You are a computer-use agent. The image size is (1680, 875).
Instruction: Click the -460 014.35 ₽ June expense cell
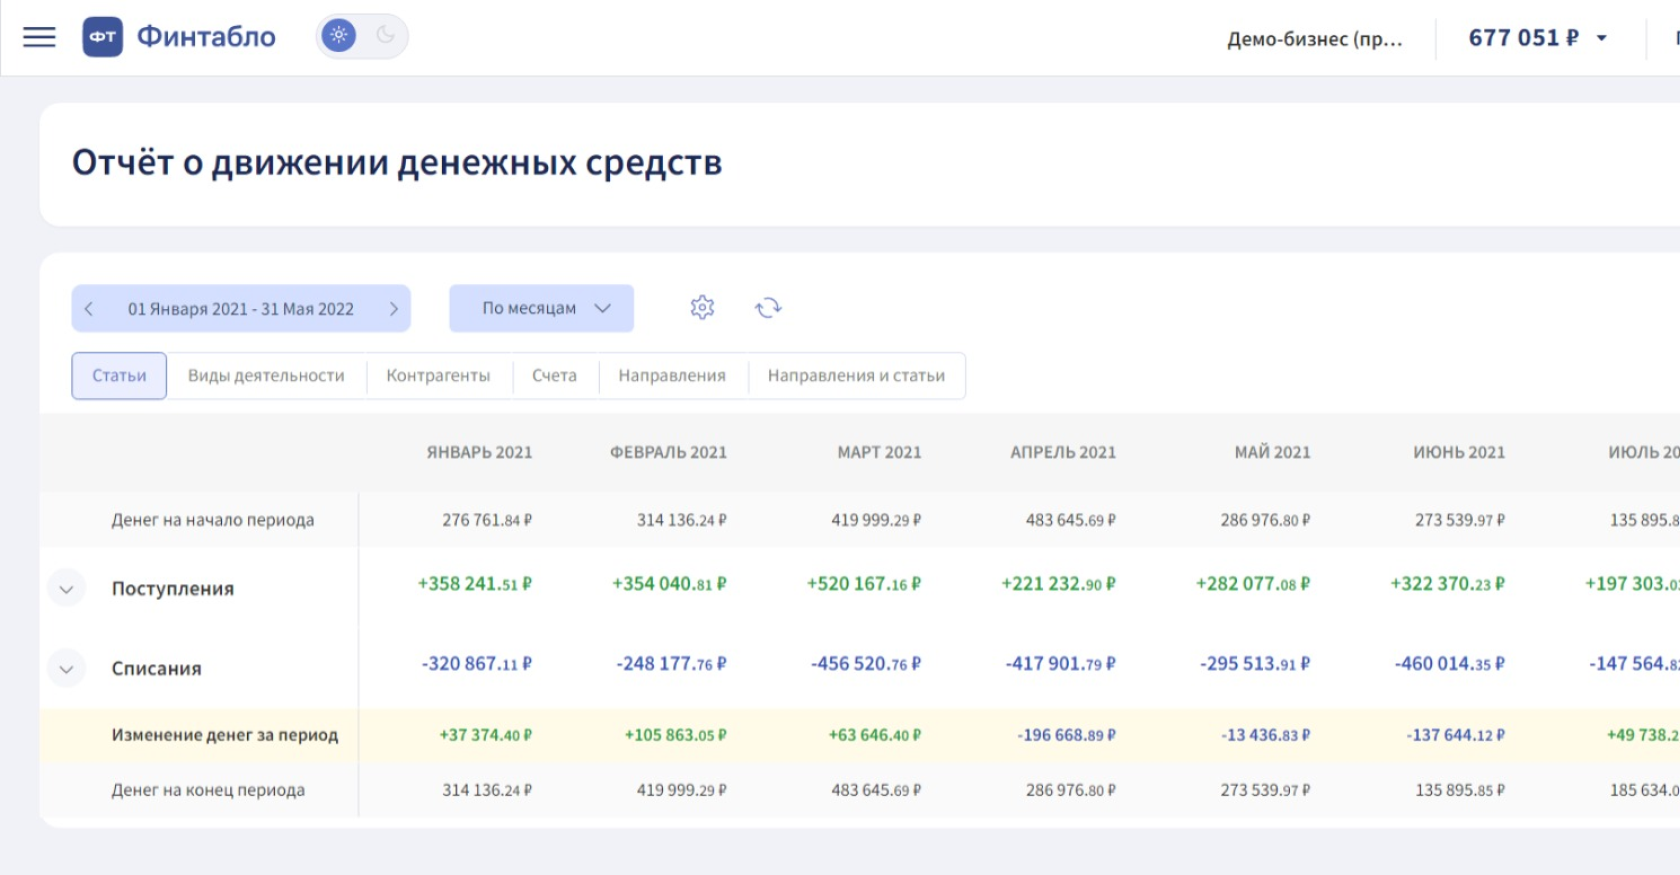(1450, 664)
